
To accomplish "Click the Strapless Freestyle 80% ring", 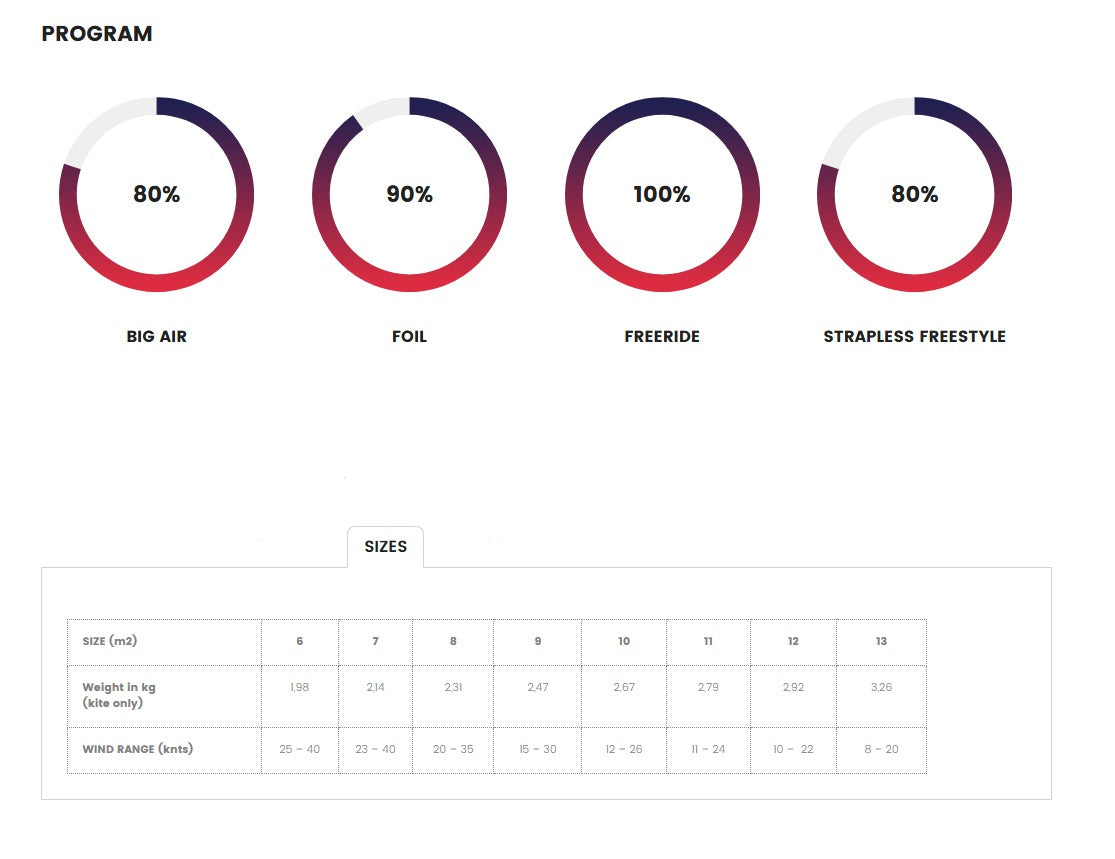I will click(914, 195).
